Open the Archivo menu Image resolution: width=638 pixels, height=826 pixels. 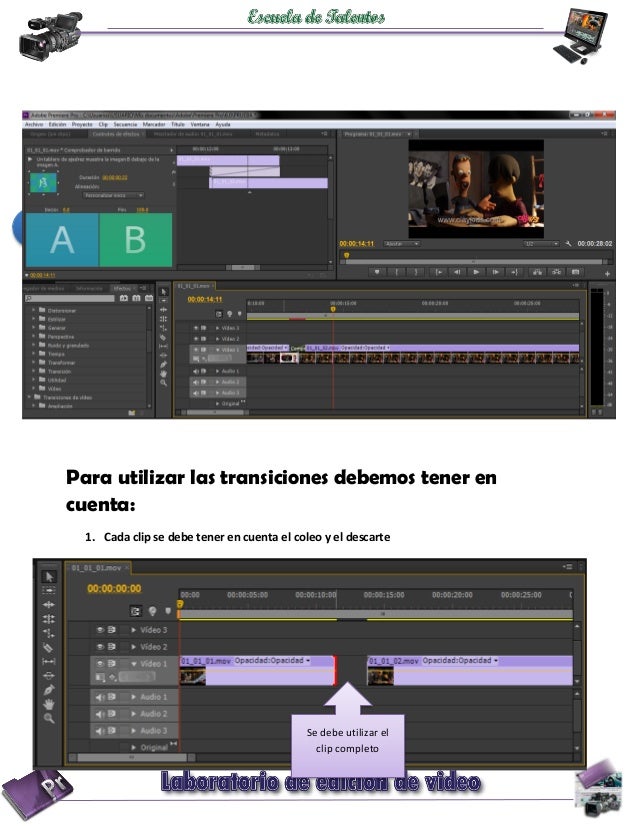click(34, 125)
